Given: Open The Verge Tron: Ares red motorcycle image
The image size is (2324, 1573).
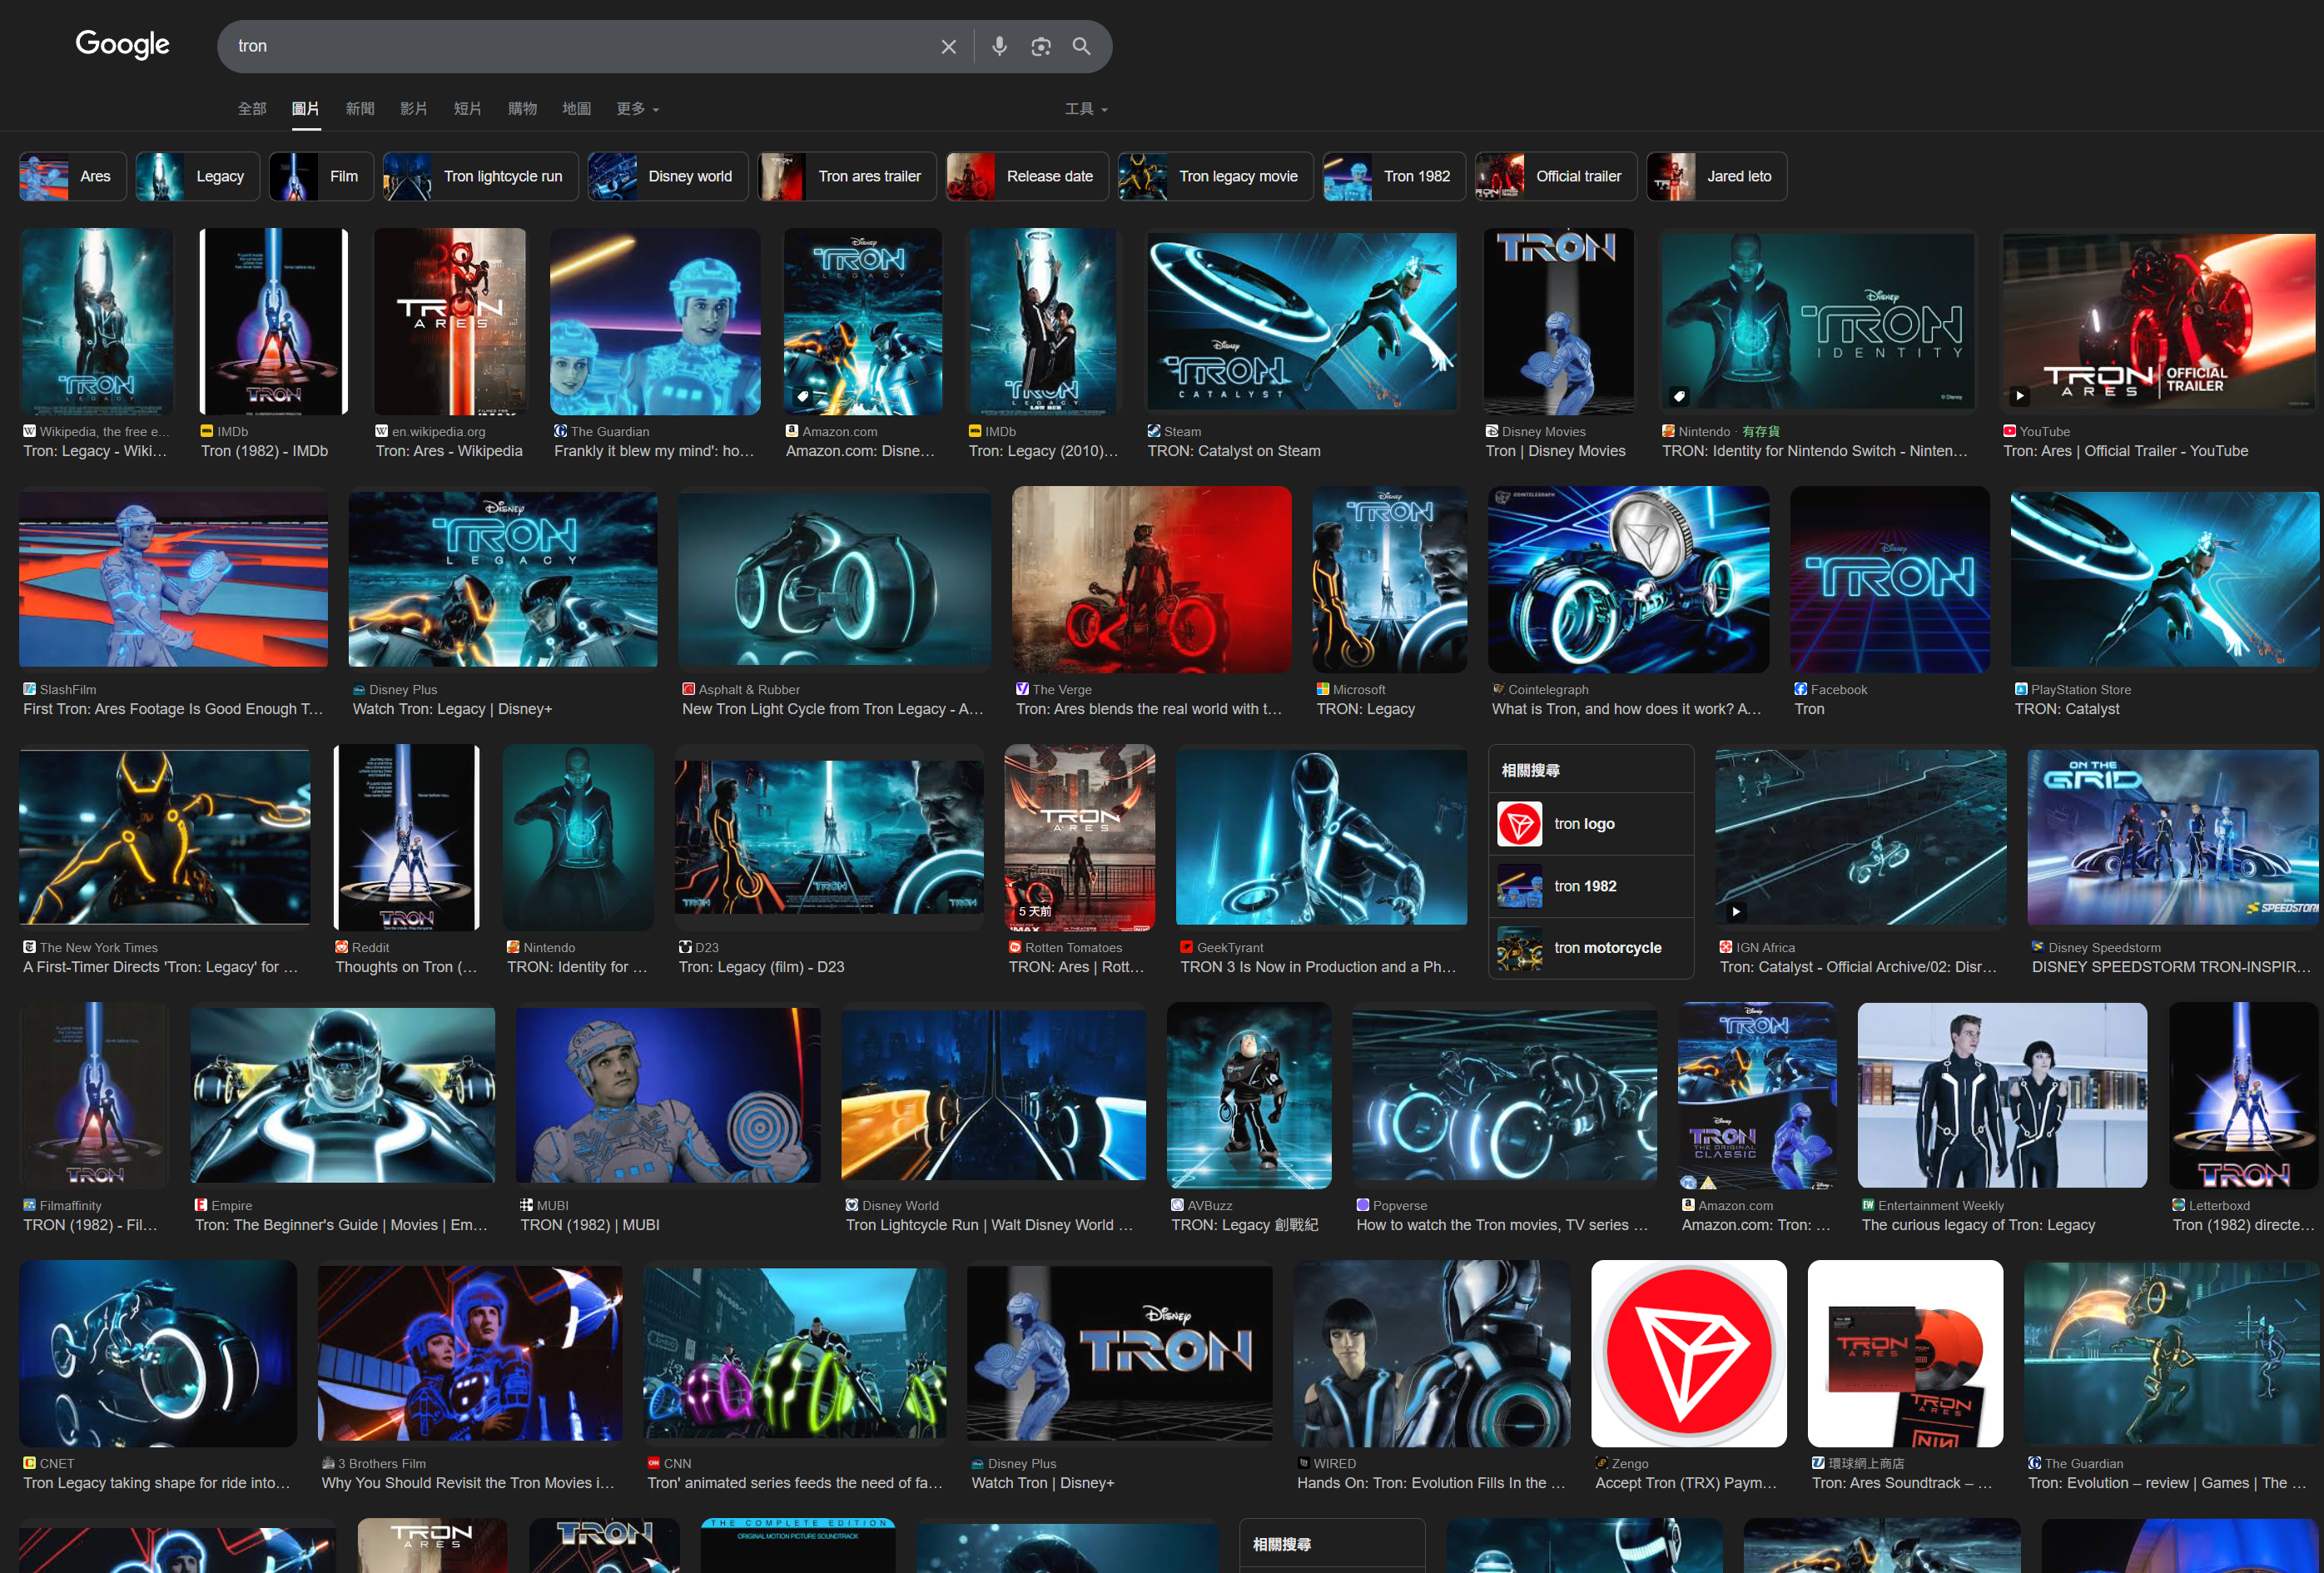Looking at the screenshot, I should (1151, 579).
